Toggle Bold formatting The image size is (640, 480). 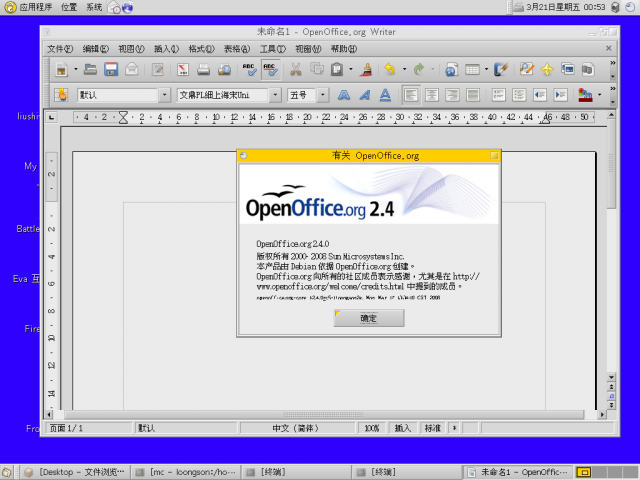tap(344, 95)
